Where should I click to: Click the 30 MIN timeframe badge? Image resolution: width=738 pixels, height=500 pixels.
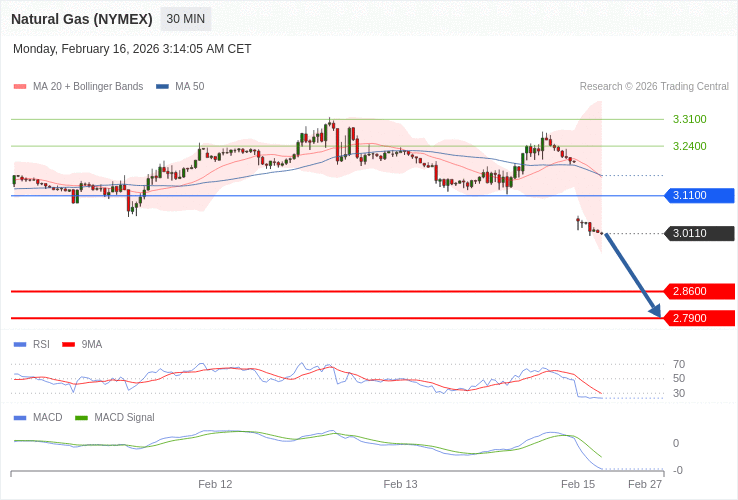tap(186, 19)
